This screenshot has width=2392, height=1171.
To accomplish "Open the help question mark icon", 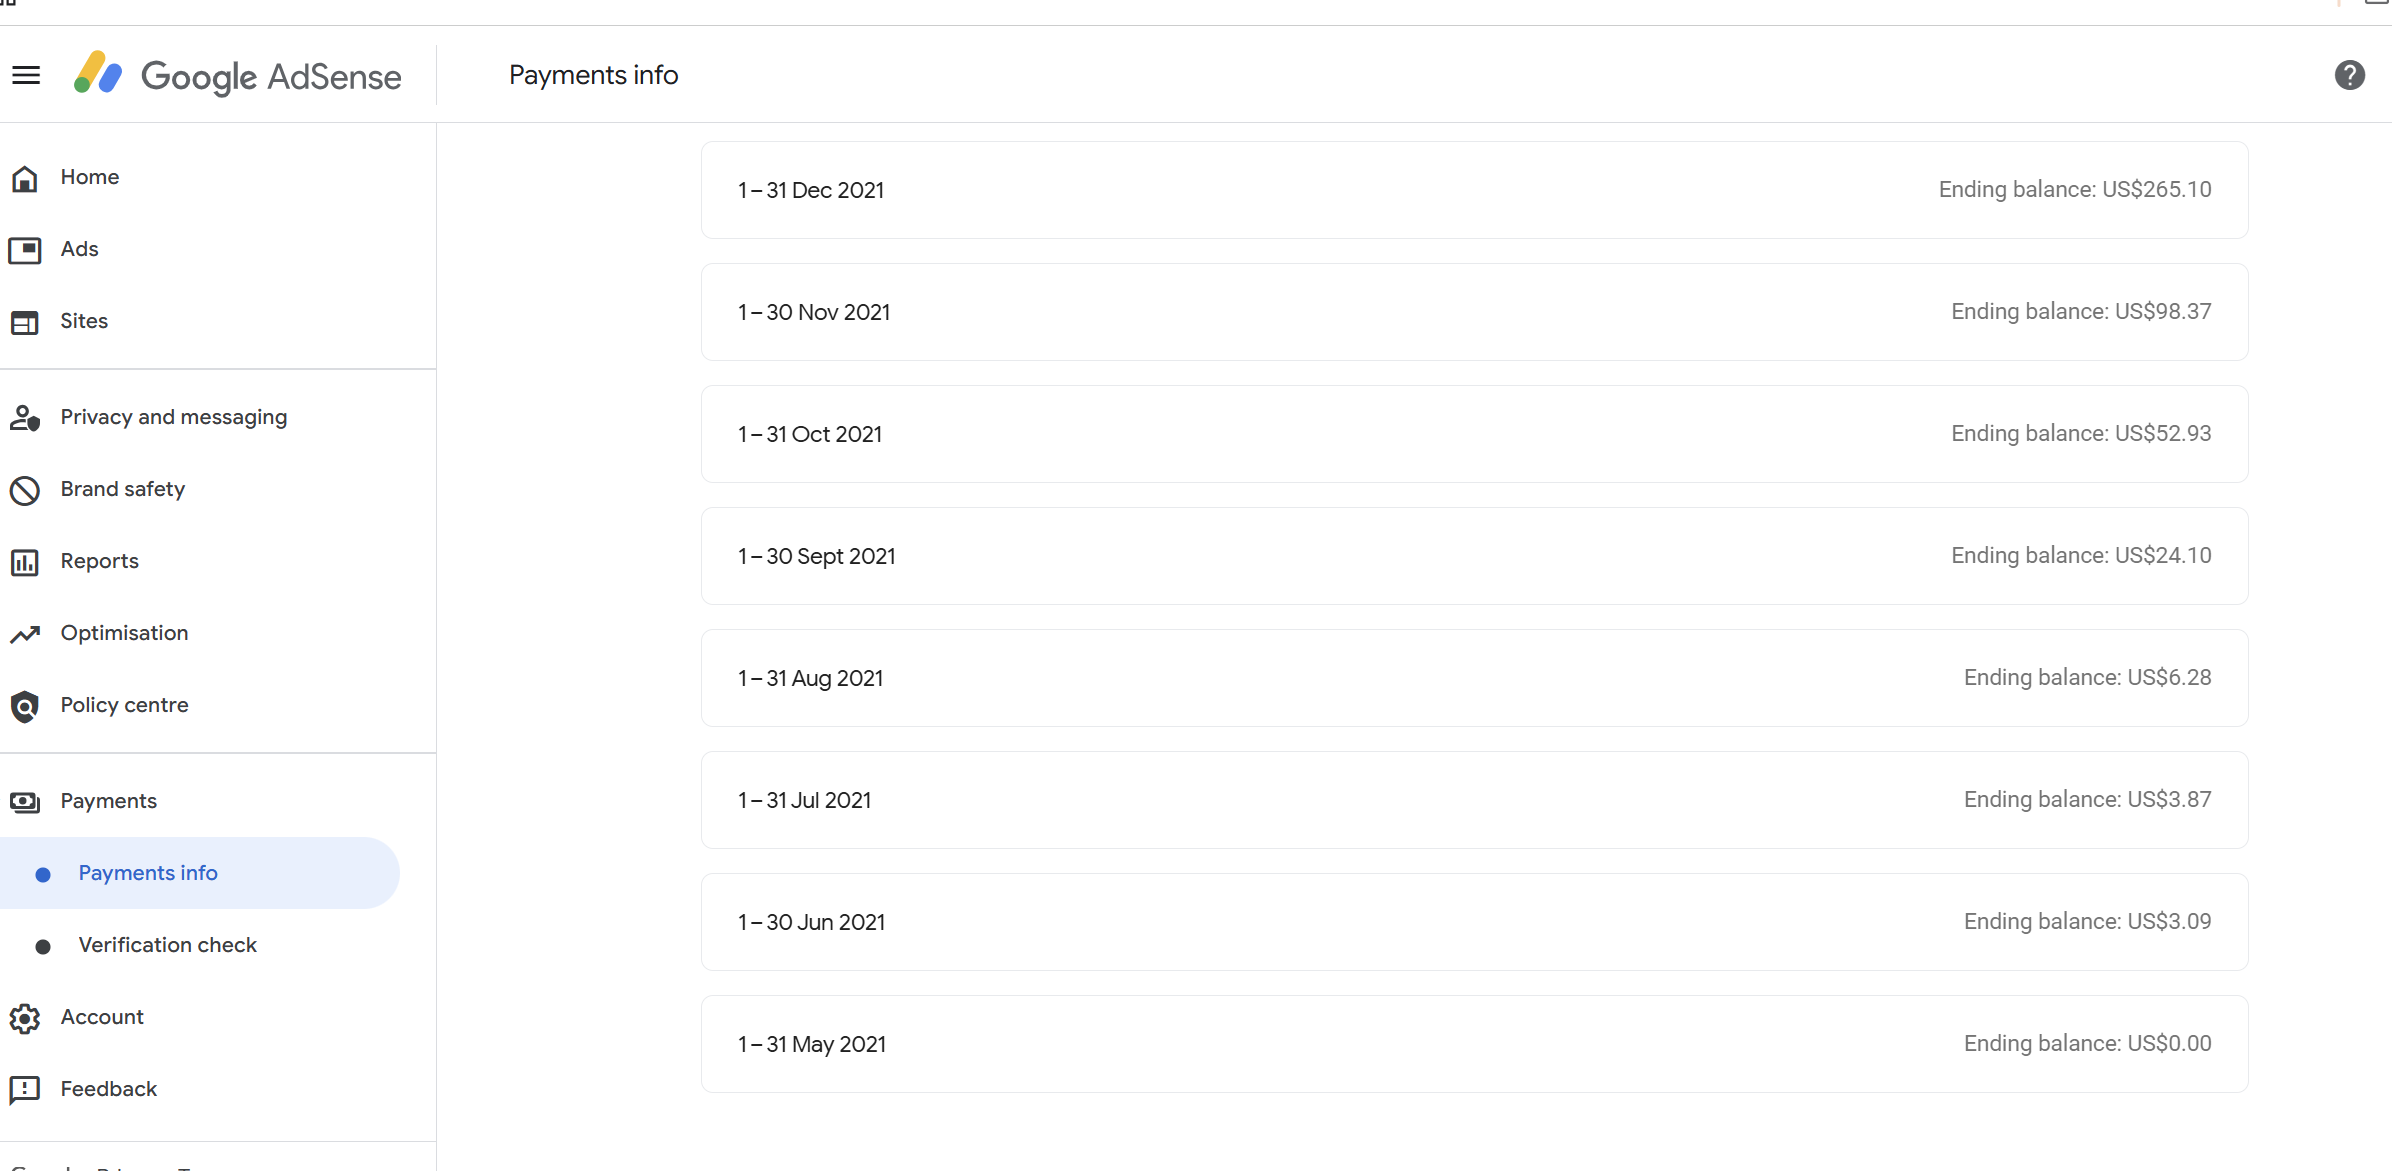I will pyautogui.click(x=2349, y=75).
